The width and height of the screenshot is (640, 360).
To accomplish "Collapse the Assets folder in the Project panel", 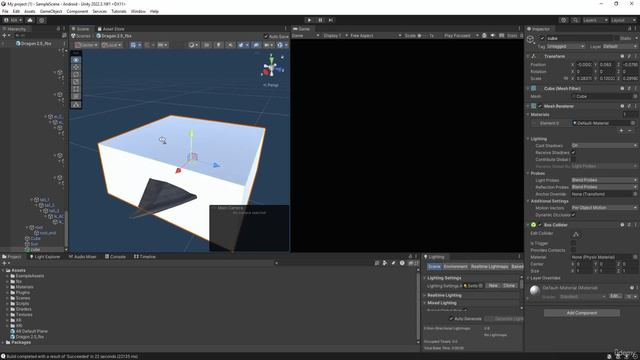I will coord(3,271).
